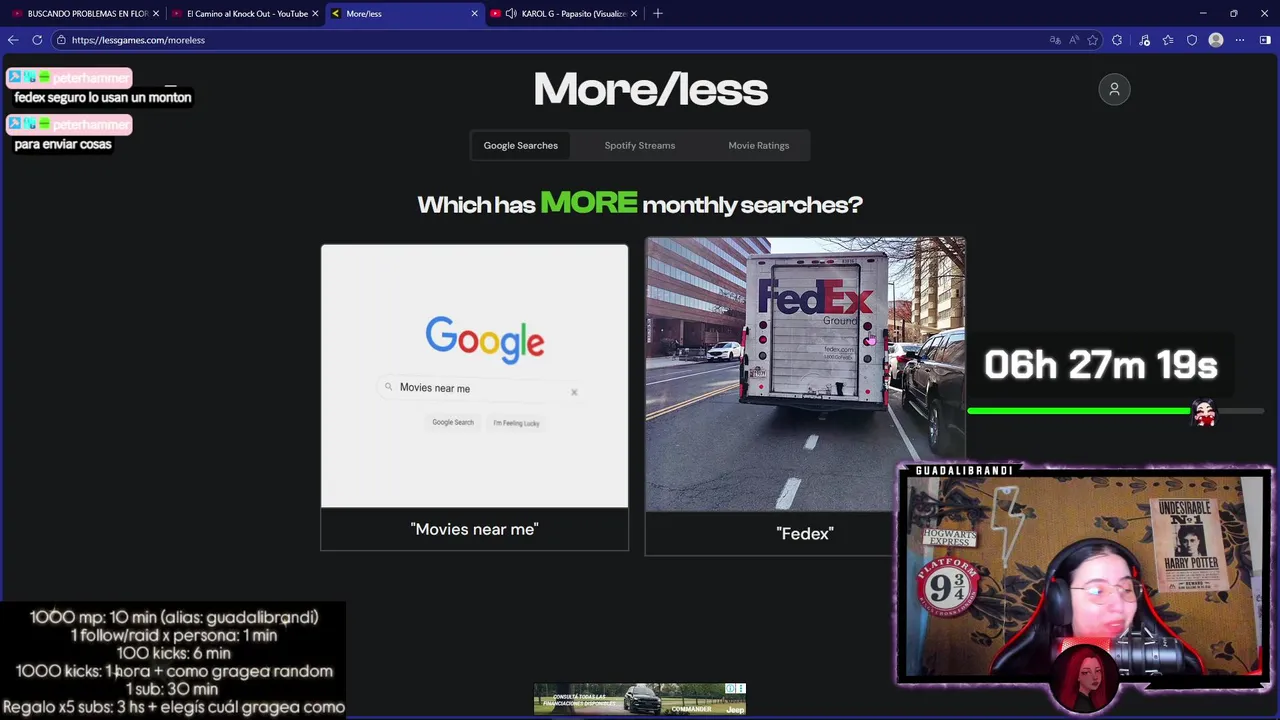Open the media control music note icon
Image resolution: width=1280 pixels, height=720 pixels.
pyautogui.click(x=1144, y=40)
